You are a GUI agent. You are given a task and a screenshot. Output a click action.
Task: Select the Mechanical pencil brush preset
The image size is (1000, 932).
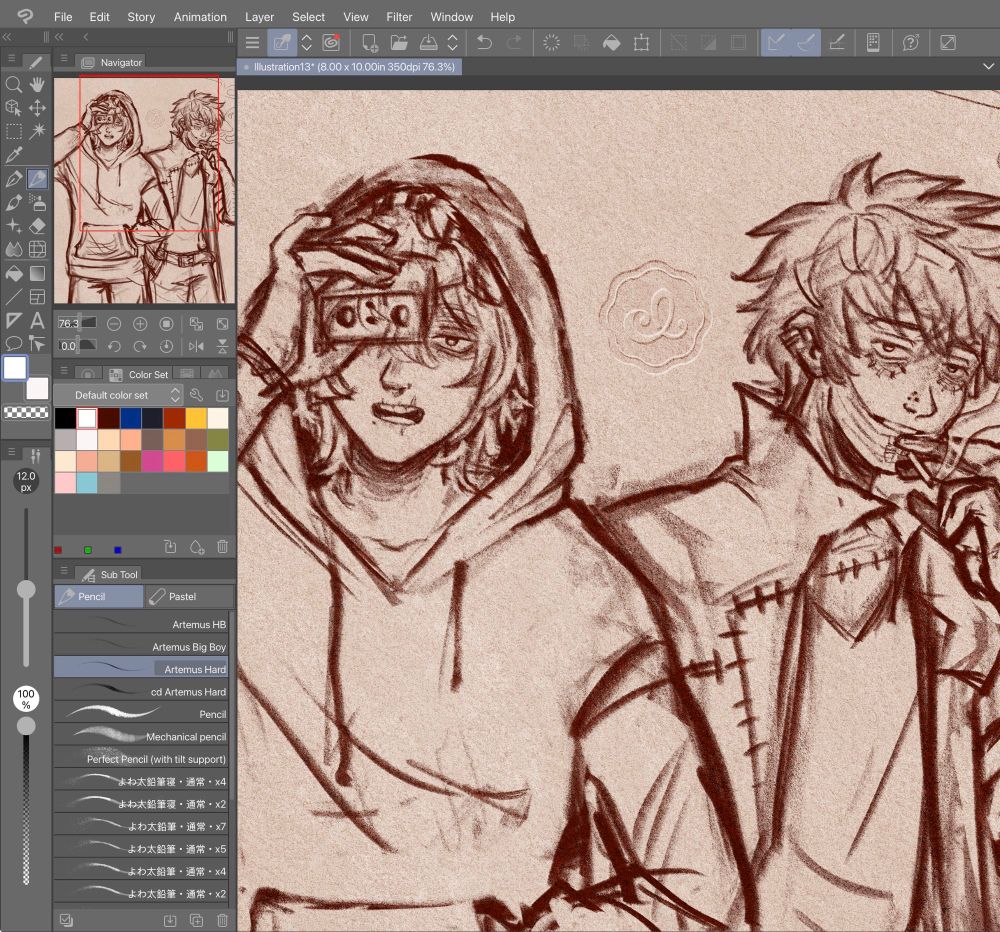click(x=140, y=736)
